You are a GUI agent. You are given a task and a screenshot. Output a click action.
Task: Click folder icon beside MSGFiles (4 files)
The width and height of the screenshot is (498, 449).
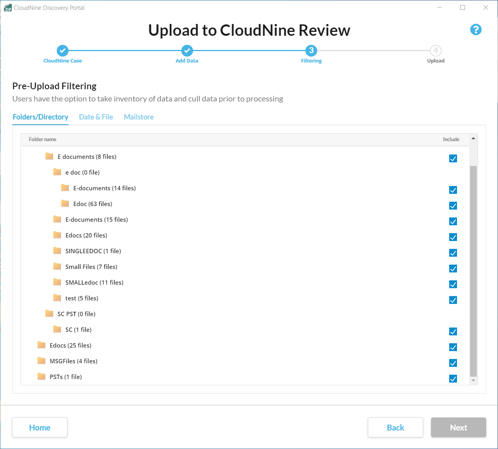[x=41, y=361]
